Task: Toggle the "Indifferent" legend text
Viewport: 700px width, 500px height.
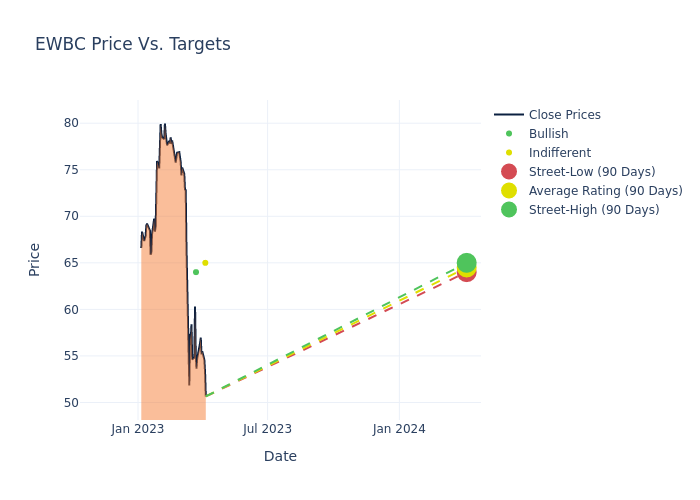Action: (x=559, y=153)
